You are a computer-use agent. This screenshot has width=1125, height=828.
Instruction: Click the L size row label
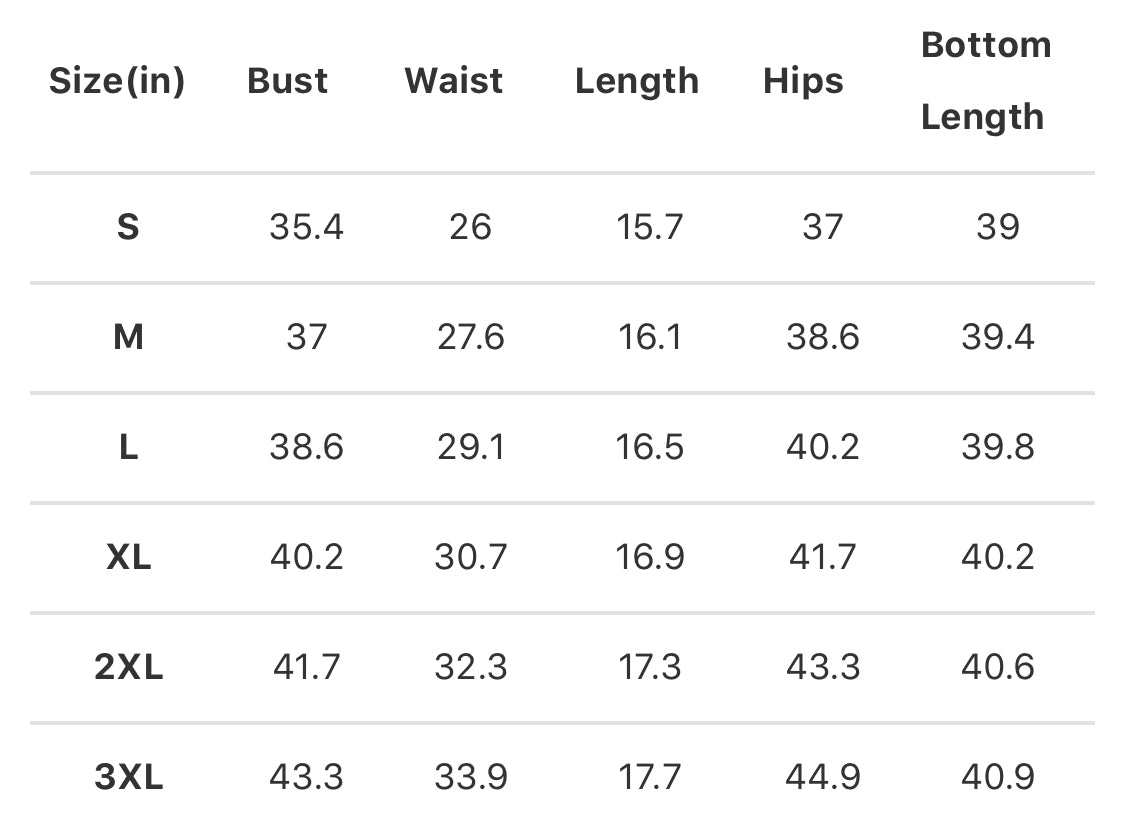pyautogui.click(x=128, y=447)
